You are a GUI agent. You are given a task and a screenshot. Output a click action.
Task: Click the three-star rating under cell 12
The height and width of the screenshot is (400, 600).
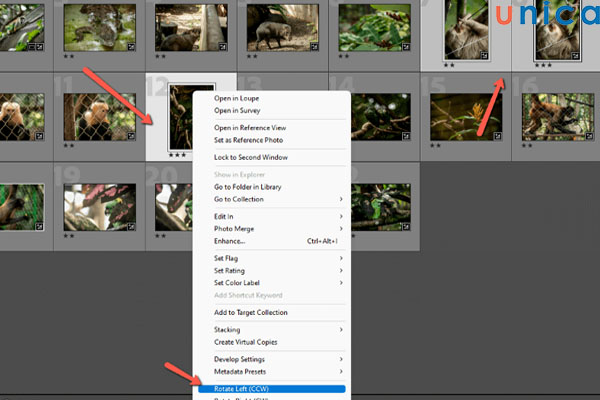click(x=178, y=155)
